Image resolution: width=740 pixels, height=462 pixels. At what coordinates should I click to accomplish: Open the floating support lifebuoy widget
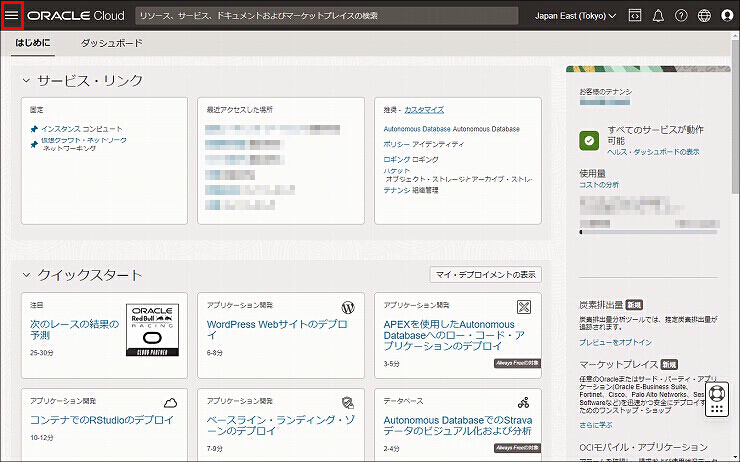pyautogui.click(x=717, y=399)
